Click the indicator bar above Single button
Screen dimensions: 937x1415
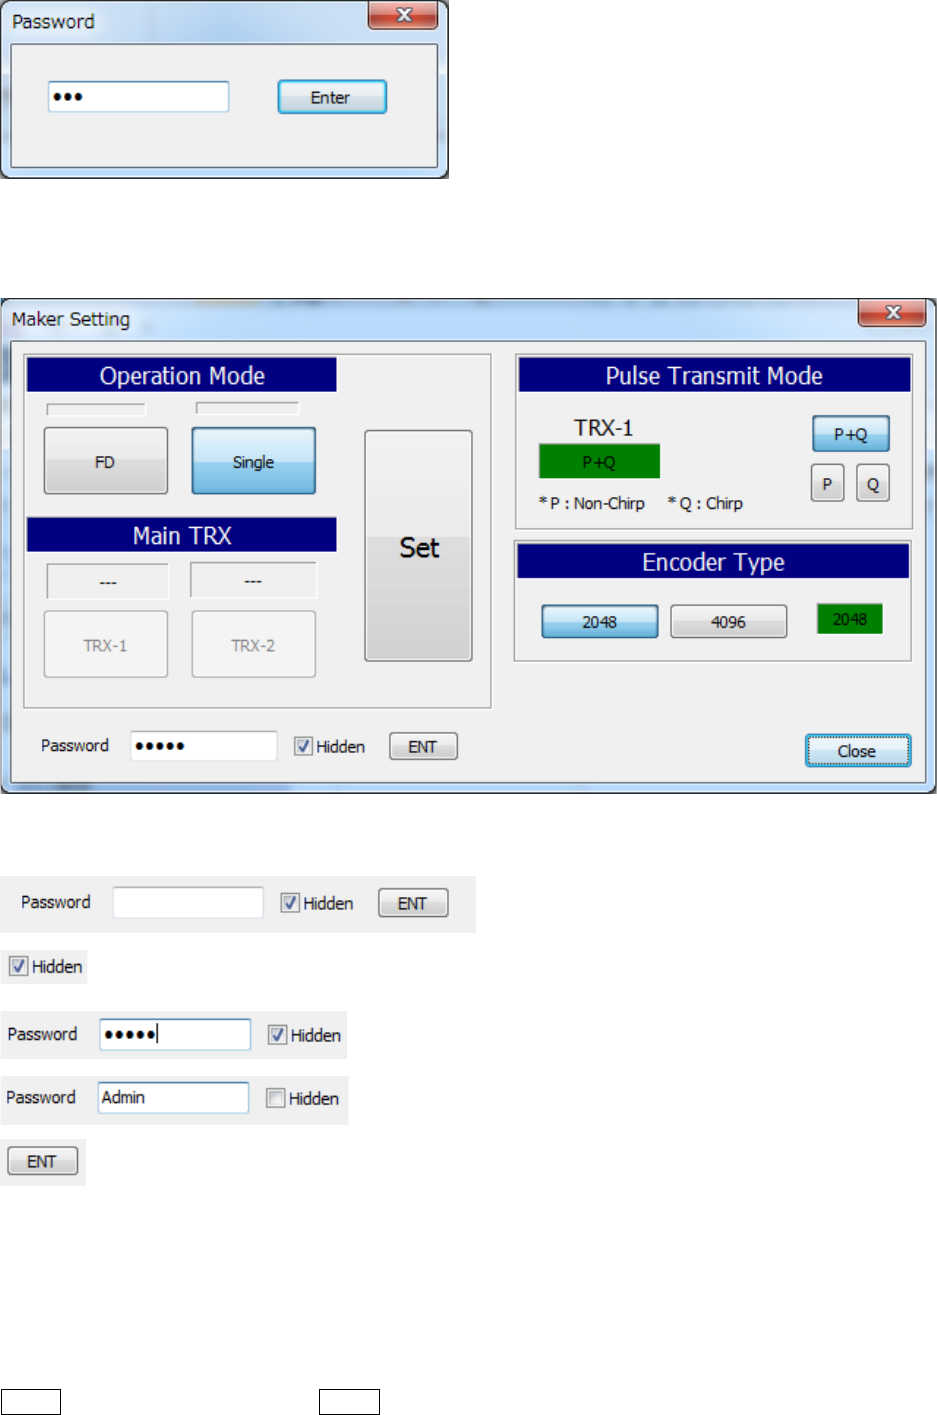[x=247, y=408]
